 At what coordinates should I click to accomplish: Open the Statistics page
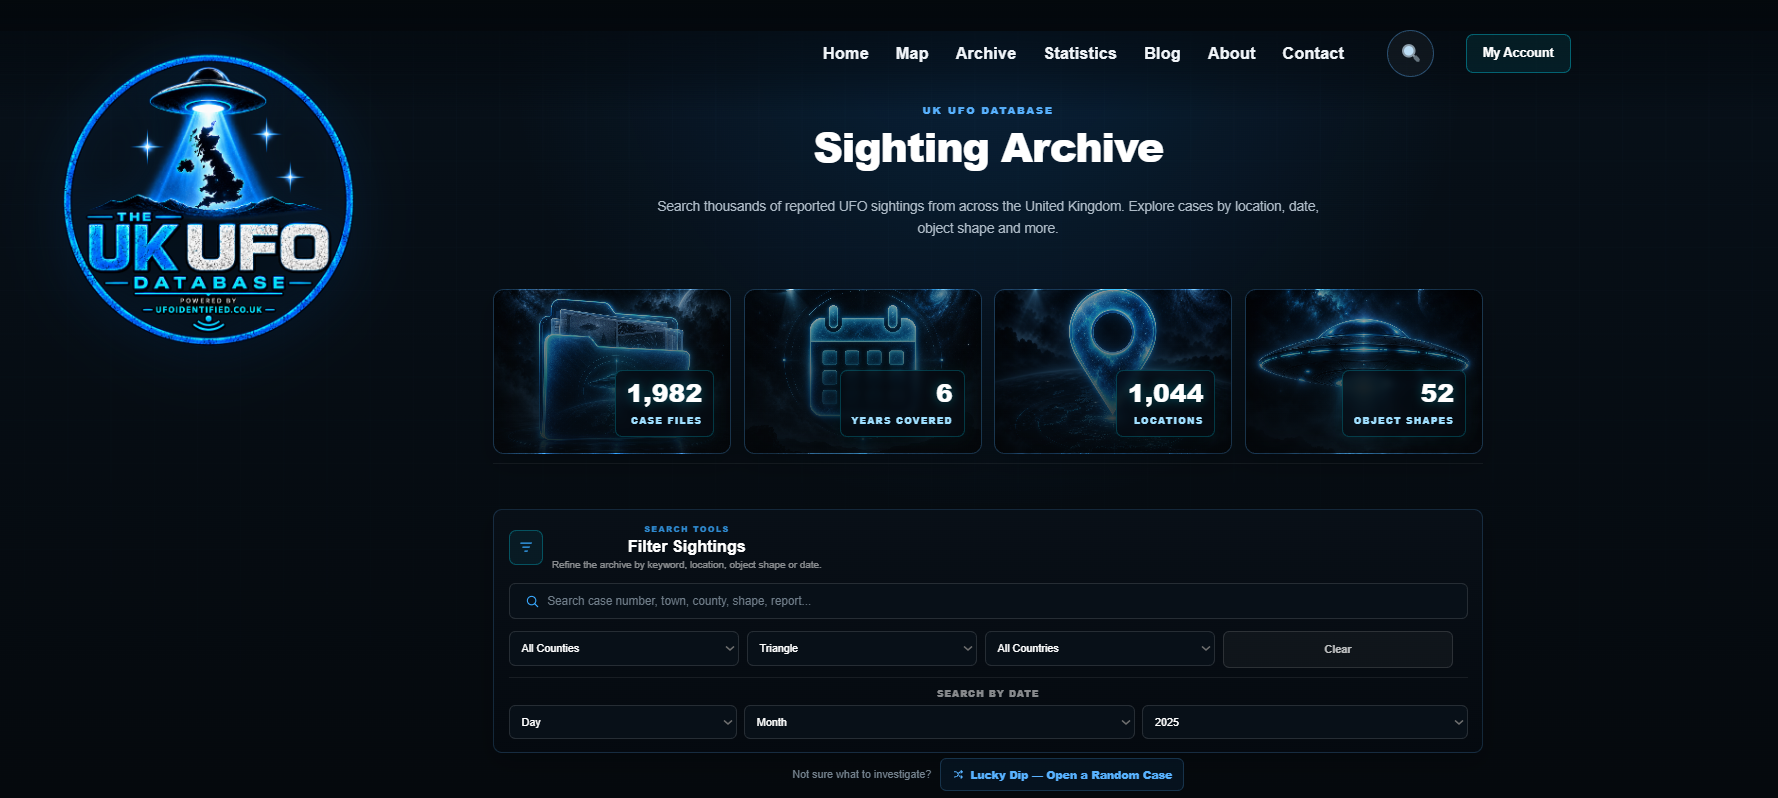(x=1080, y=53)
